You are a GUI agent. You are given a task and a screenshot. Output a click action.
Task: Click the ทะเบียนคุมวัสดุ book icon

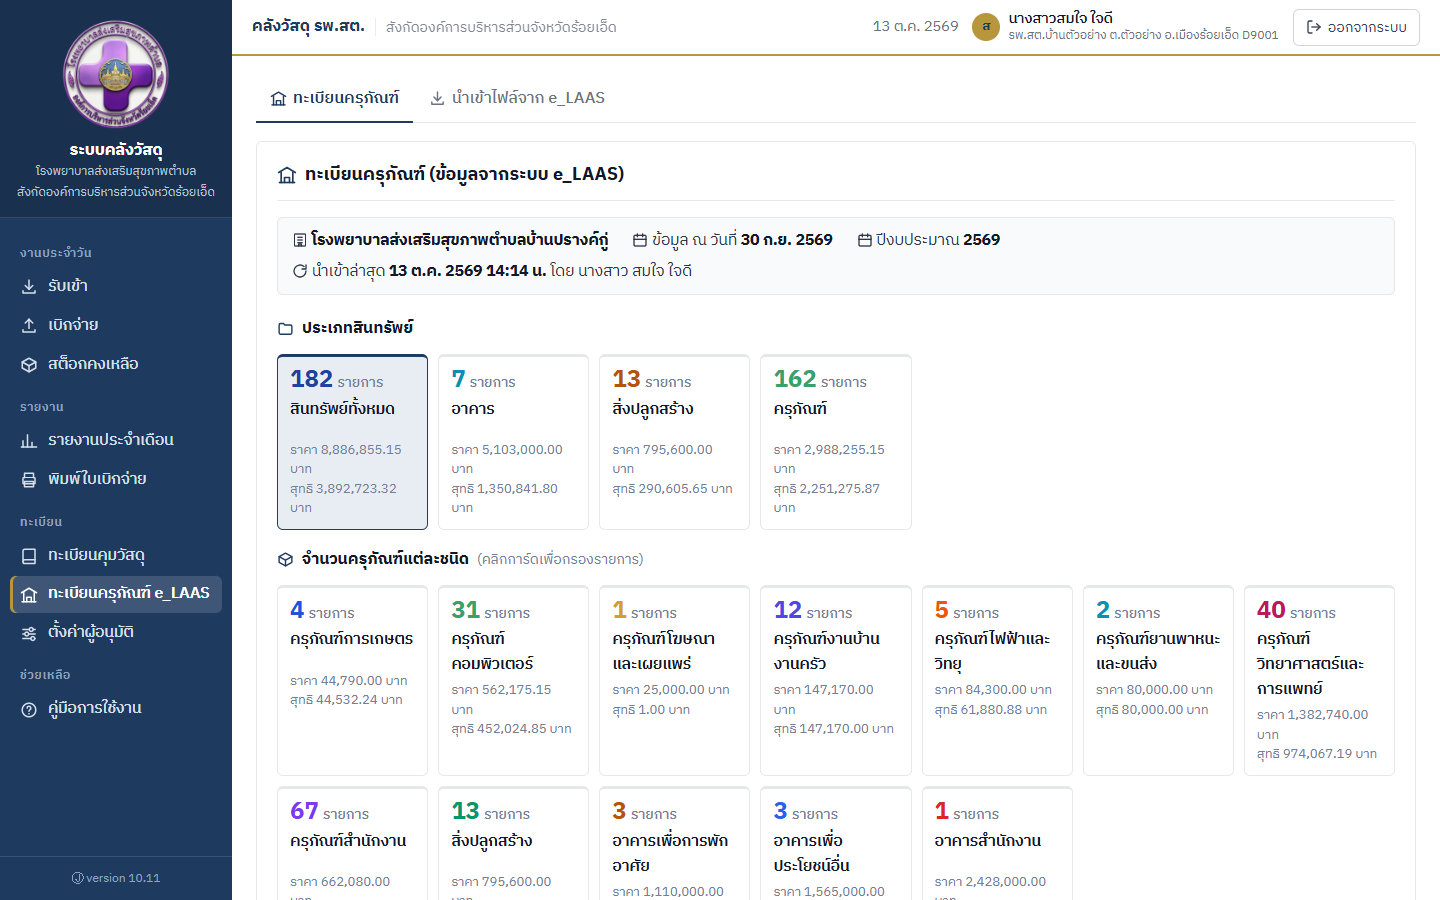29,556
